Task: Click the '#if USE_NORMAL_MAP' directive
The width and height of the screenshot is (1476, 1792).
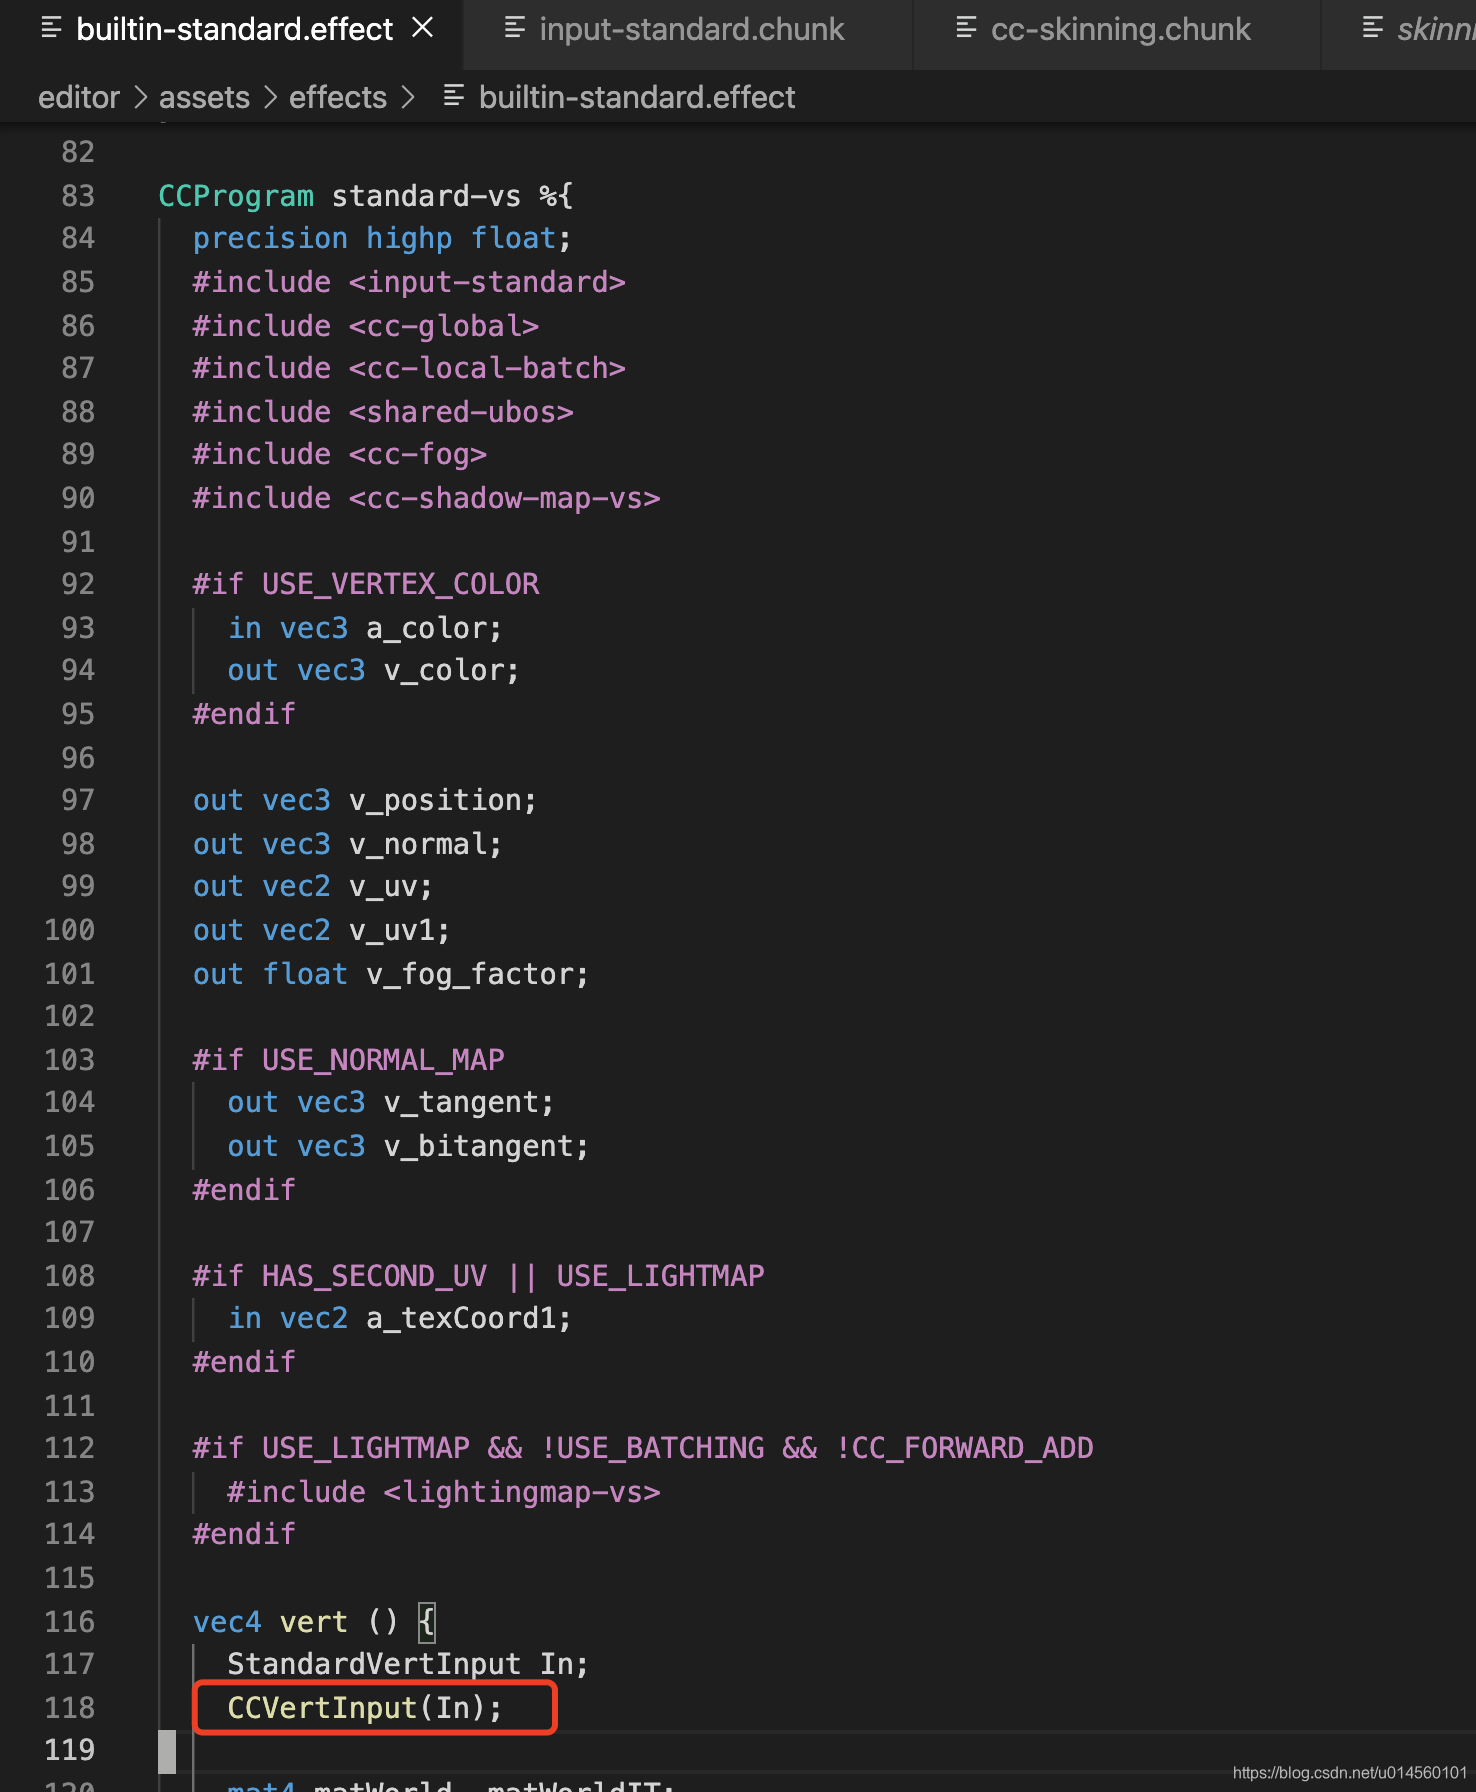Action: click(x=349, y=1060)
